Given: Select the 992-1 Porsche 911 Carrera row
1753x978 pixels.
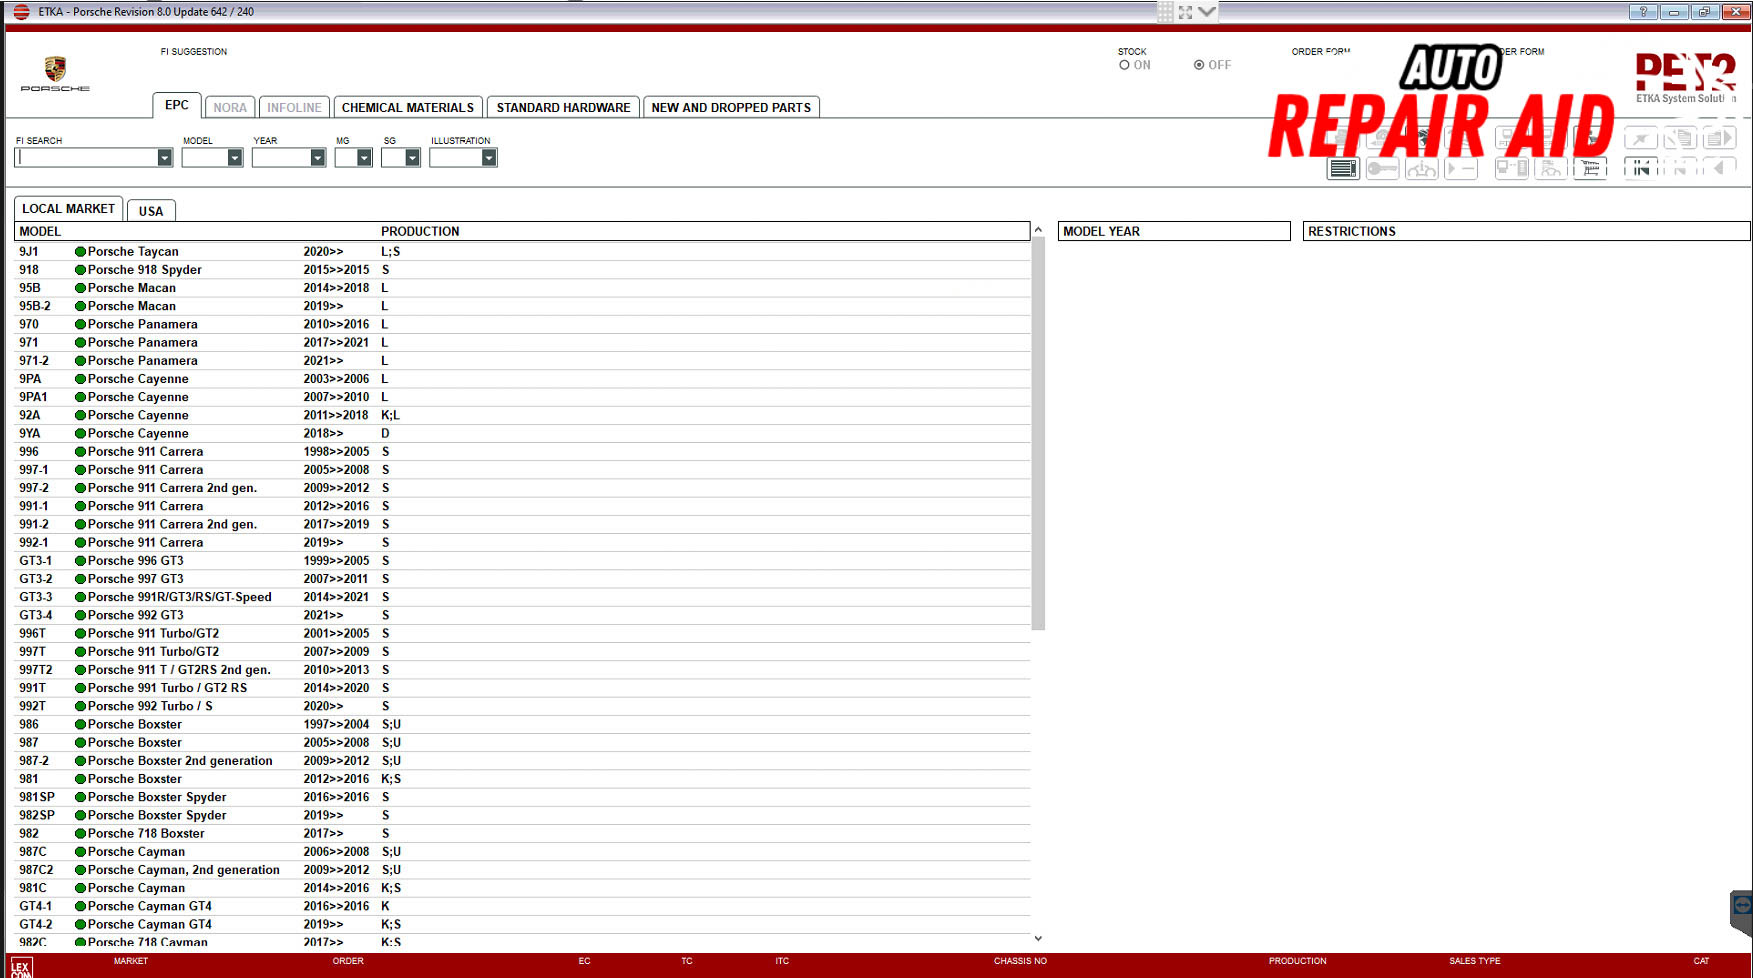Looking at the screenshot, I should click(x=522, y=542).
